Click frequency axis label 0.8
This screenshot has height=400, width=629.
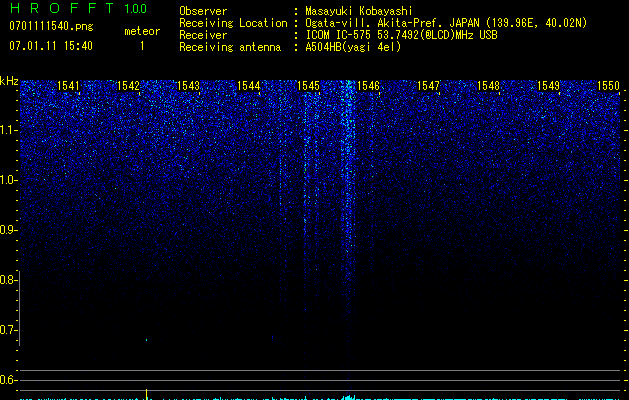9,280
